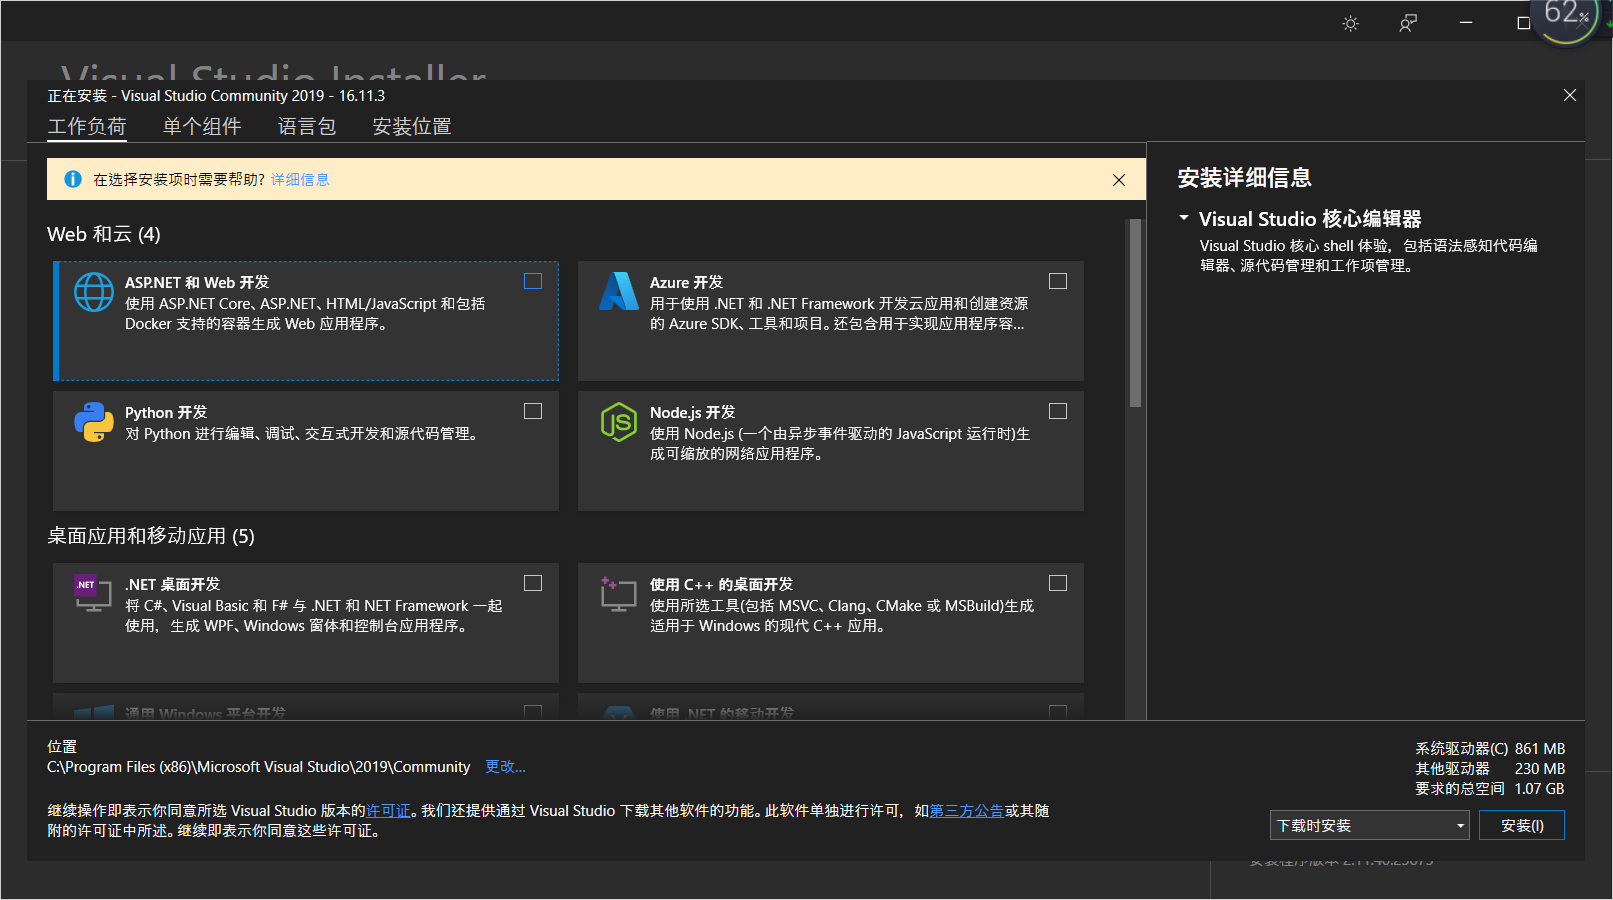Minimize the Visual Studio Installer window
This screenshot has height=900, width=1613.
[x=1466, y=23]
